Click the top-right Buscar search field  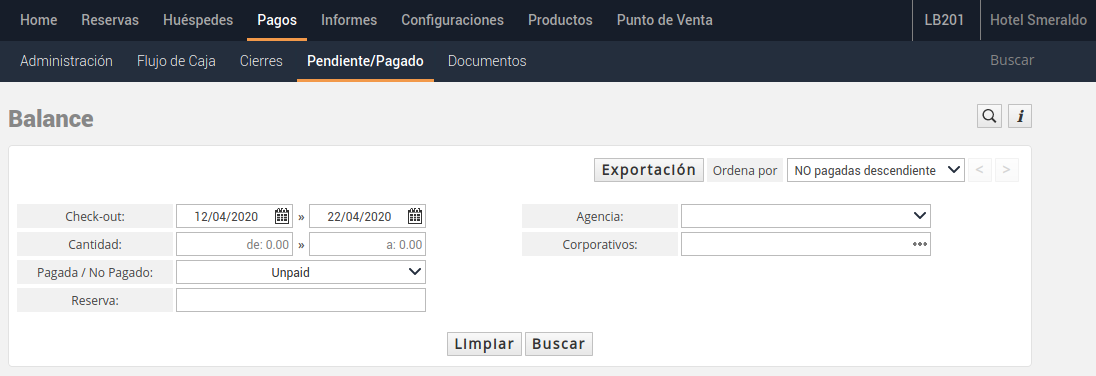[1011, 61]
